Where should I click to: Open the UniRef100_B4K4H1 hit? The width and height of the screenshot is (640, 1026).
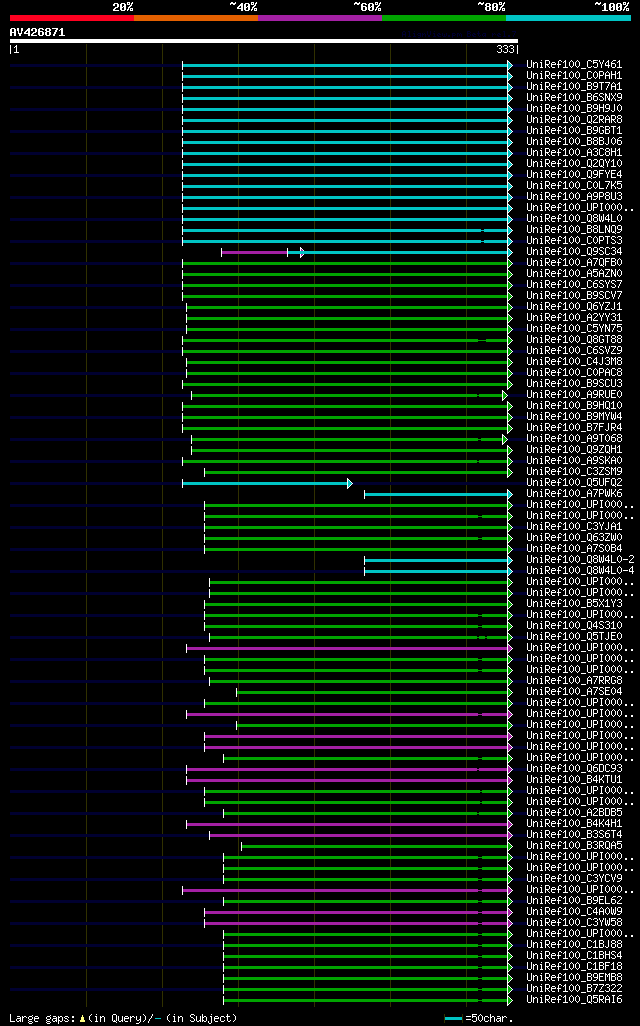click(574, 824)
